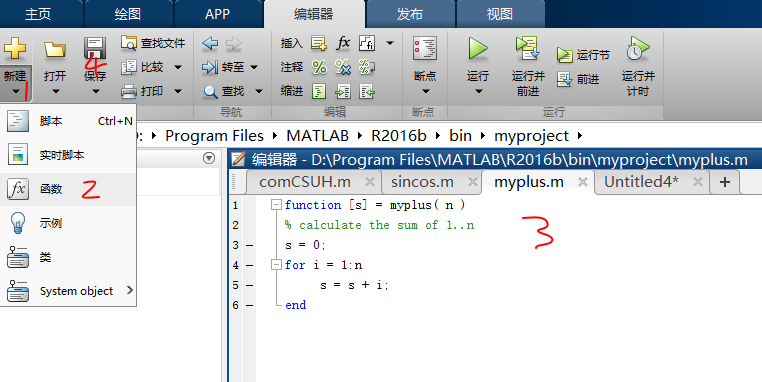Click the Find (查找) magnifier button

click(x=223, y=91)
